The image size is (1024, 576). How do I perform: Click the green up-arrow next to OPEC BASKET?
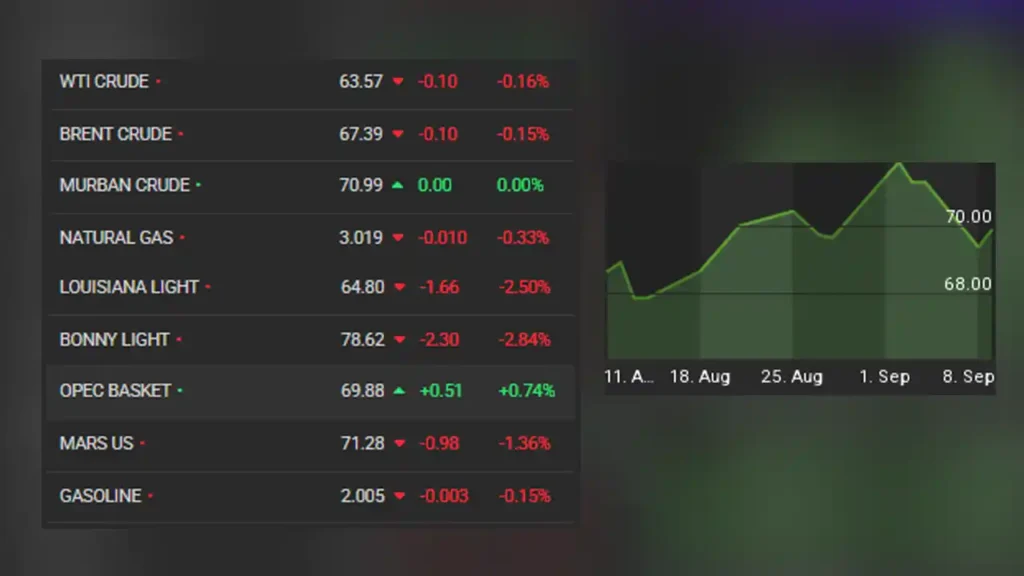coord(399,392)
